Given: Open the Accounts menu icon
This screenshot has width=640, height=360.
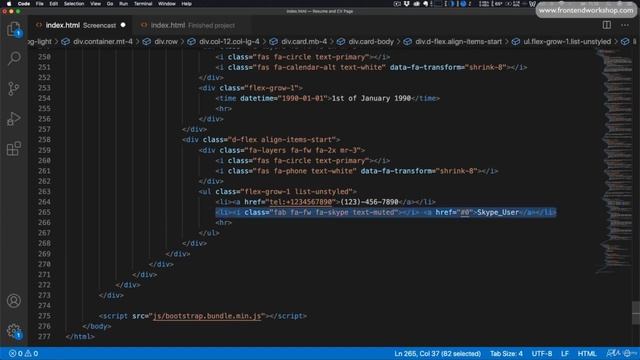Looking at the screenshot, I should pyautogui.click(x=14, y=301).
